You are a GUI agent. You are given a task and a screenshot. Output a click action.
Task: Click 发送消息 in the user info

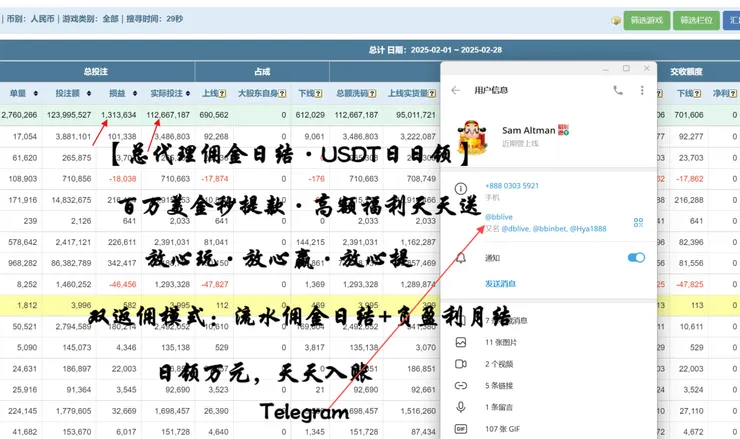point(500,284)
